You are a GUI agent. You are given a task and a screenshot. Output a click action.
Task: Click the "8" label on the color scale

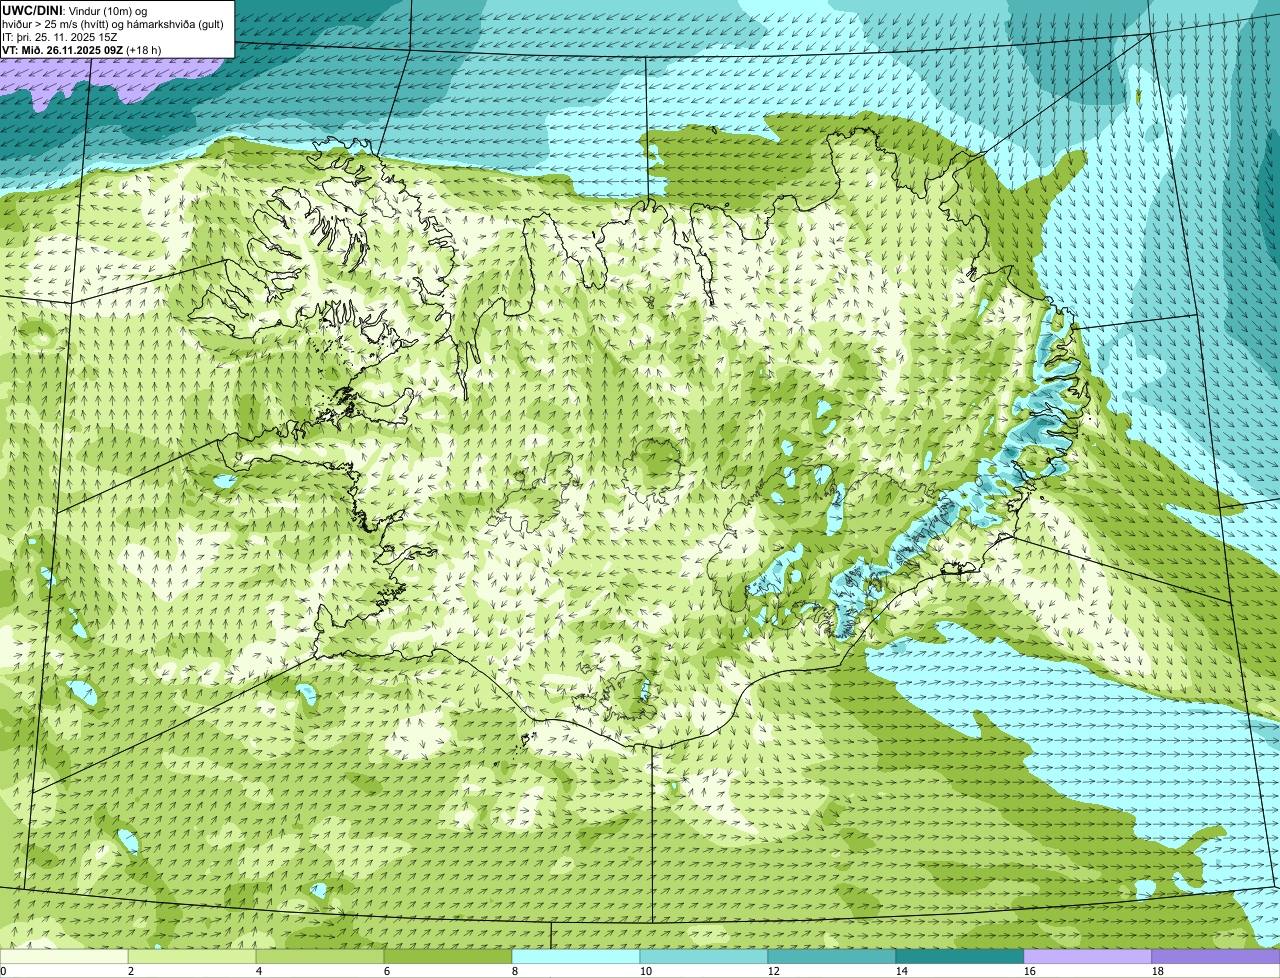click(515, 971)
